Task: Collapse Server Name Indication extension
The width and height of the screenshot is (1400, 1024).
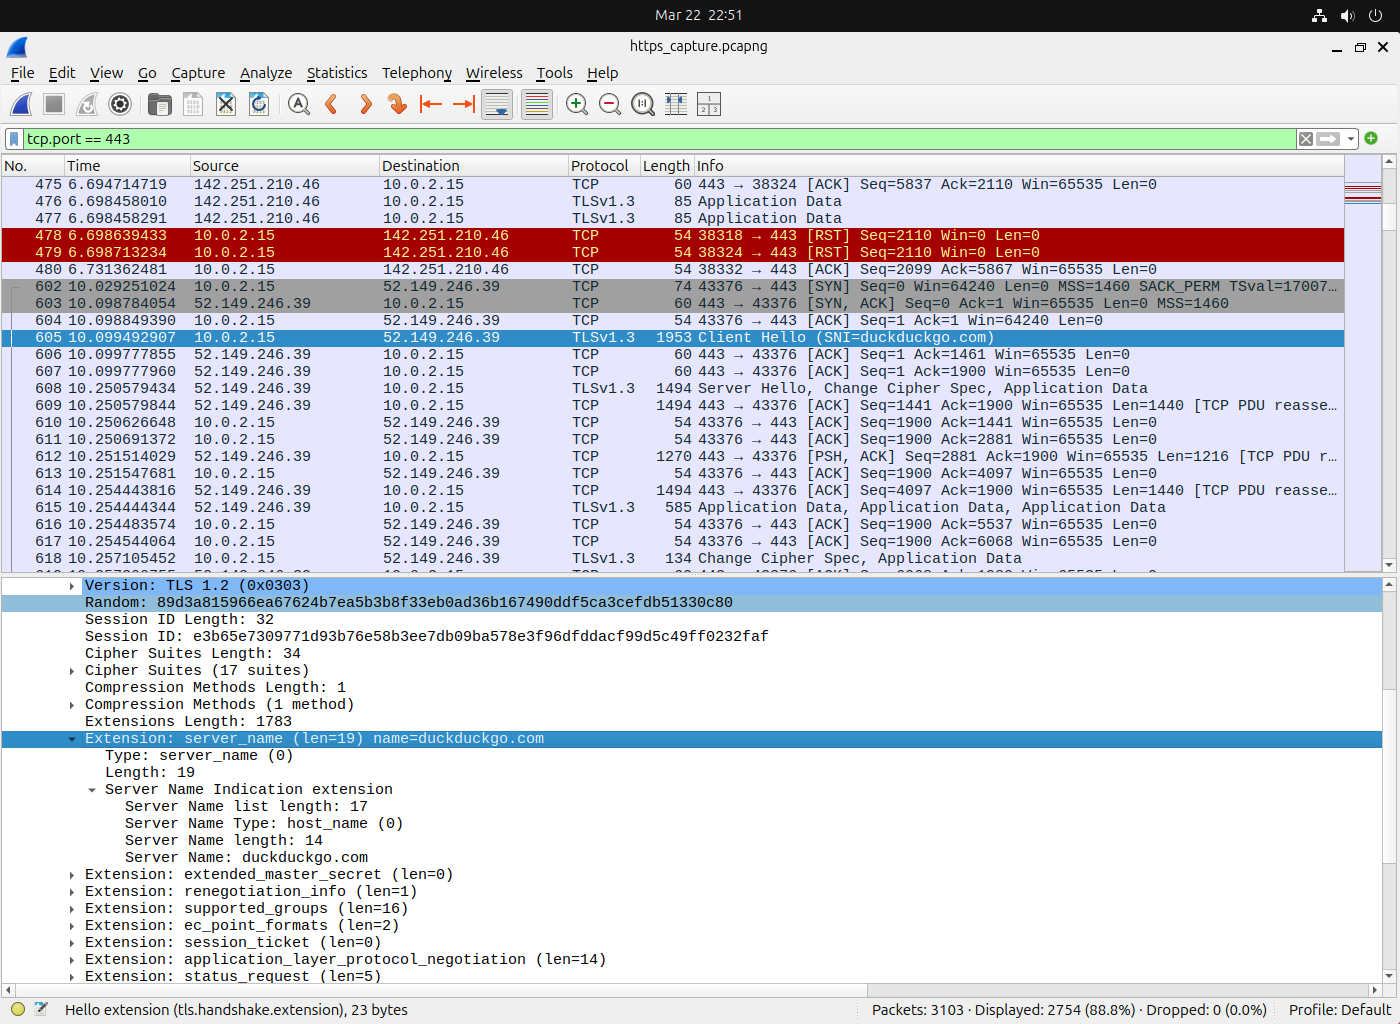Action: pos(92,790)
